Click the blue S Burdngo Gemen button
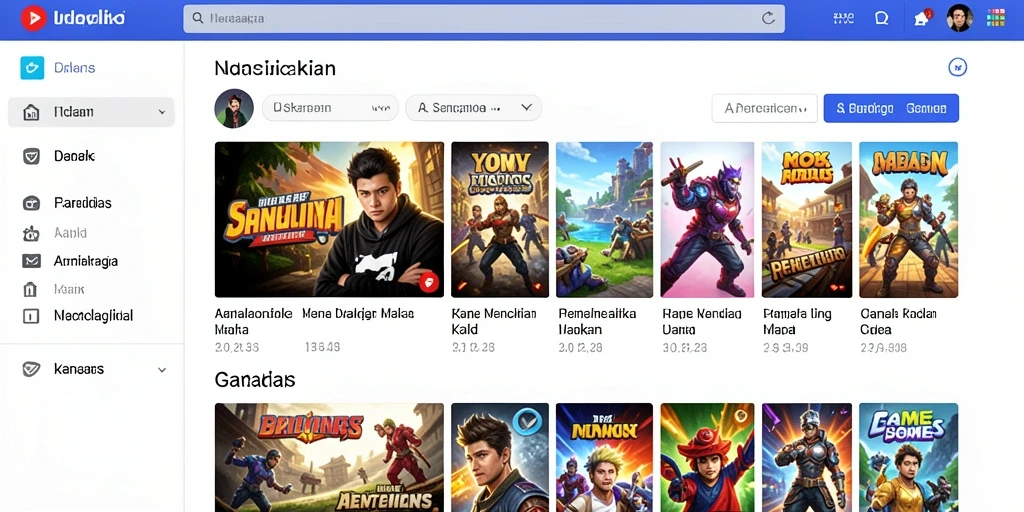1024x512 pixels. 891,108
